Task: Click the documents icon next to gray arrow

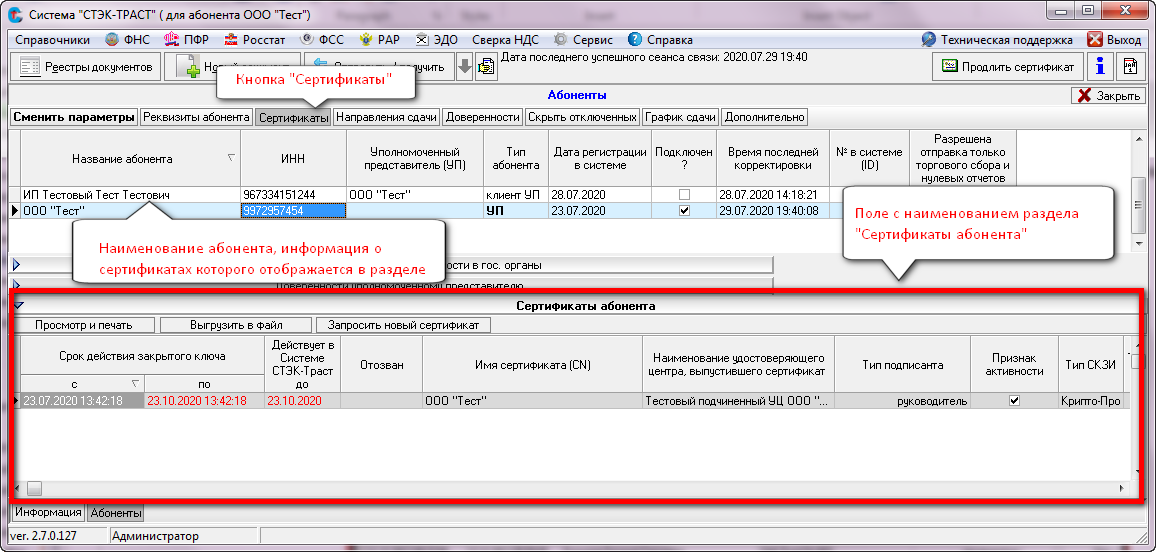Action: click(485, 67)
